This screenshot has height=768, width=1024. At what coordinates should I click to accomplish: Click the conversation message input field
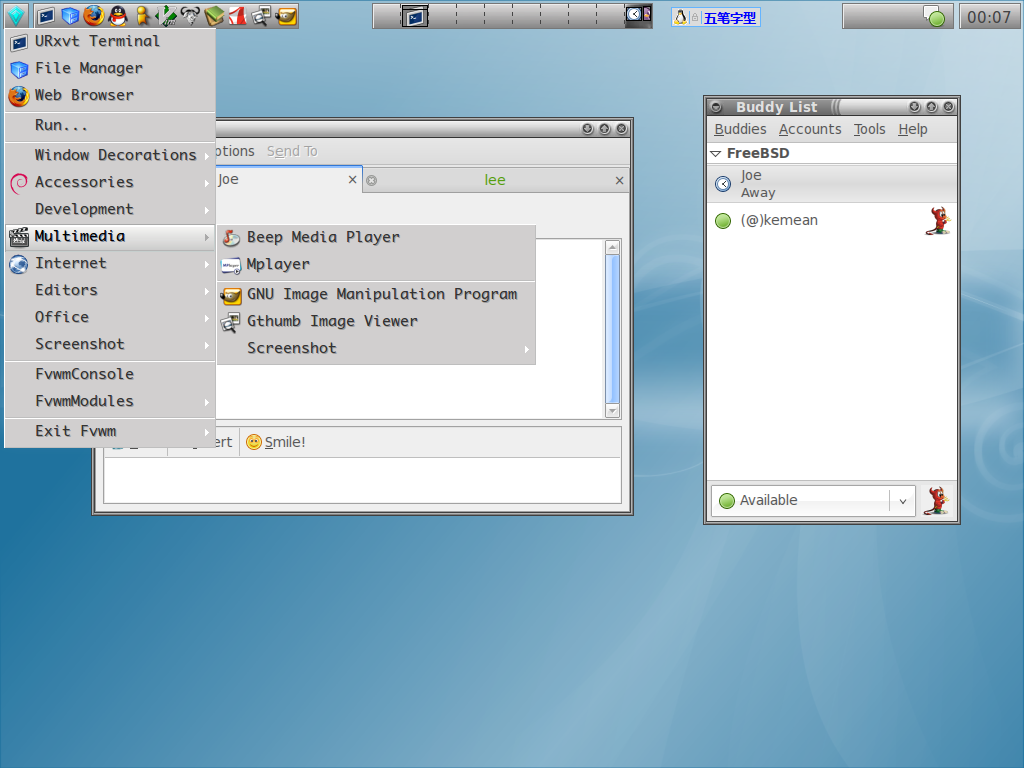coord(362,480)
